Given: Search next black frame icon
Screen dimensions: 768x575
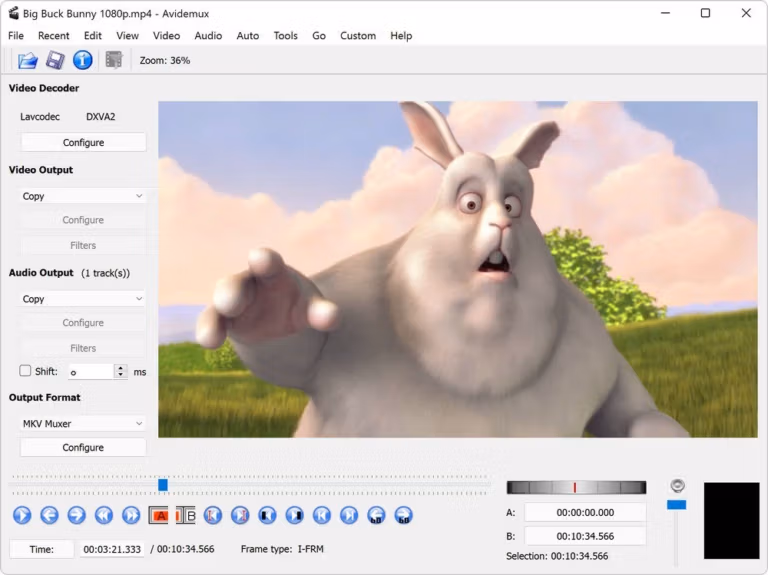Looking at the screenshot, I should [294, 515].
